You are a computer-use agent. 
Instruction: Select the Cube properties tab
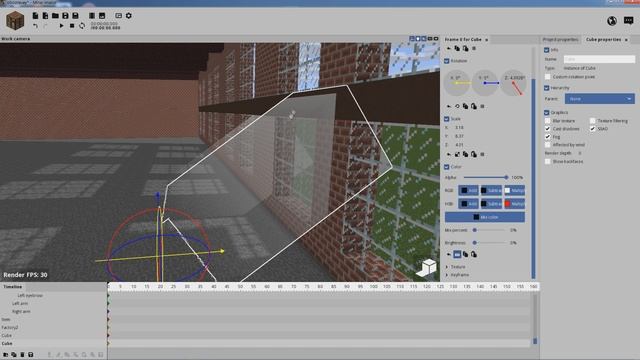[x=603, y=40]
